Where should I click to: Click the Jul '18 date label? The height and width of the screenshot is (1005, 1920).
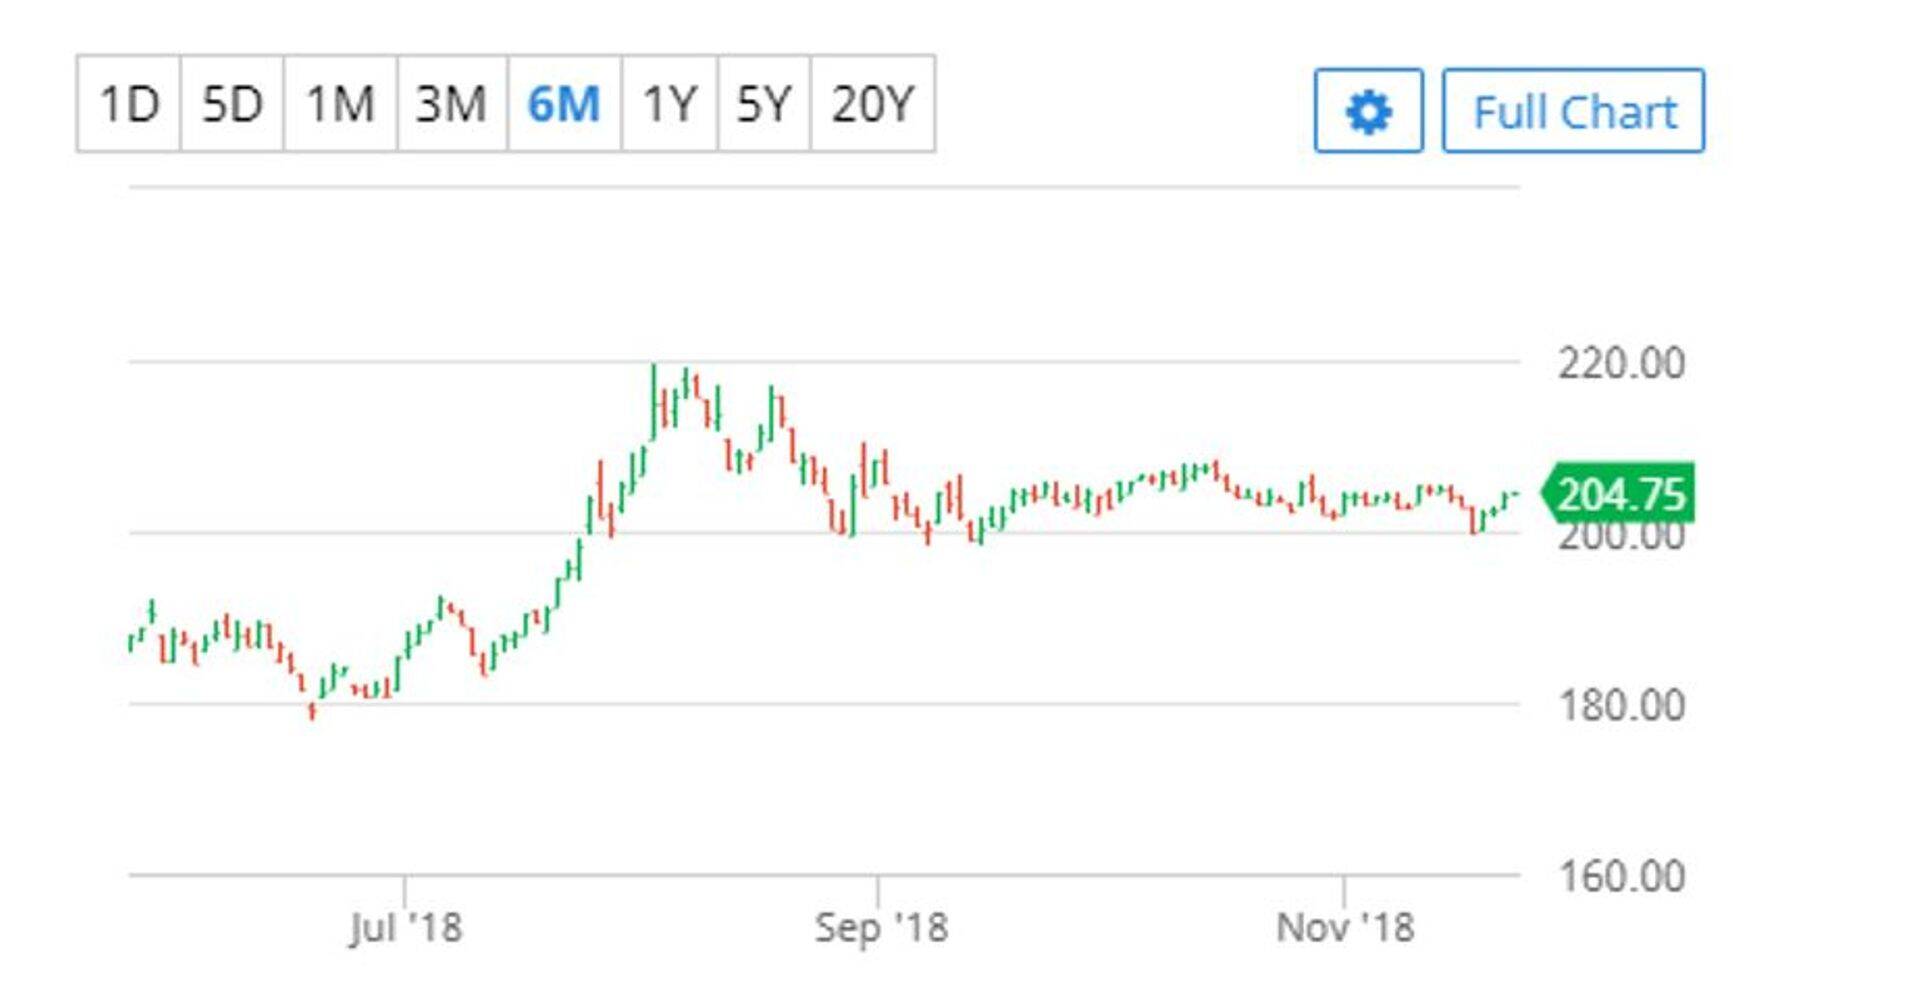[405, 928]
